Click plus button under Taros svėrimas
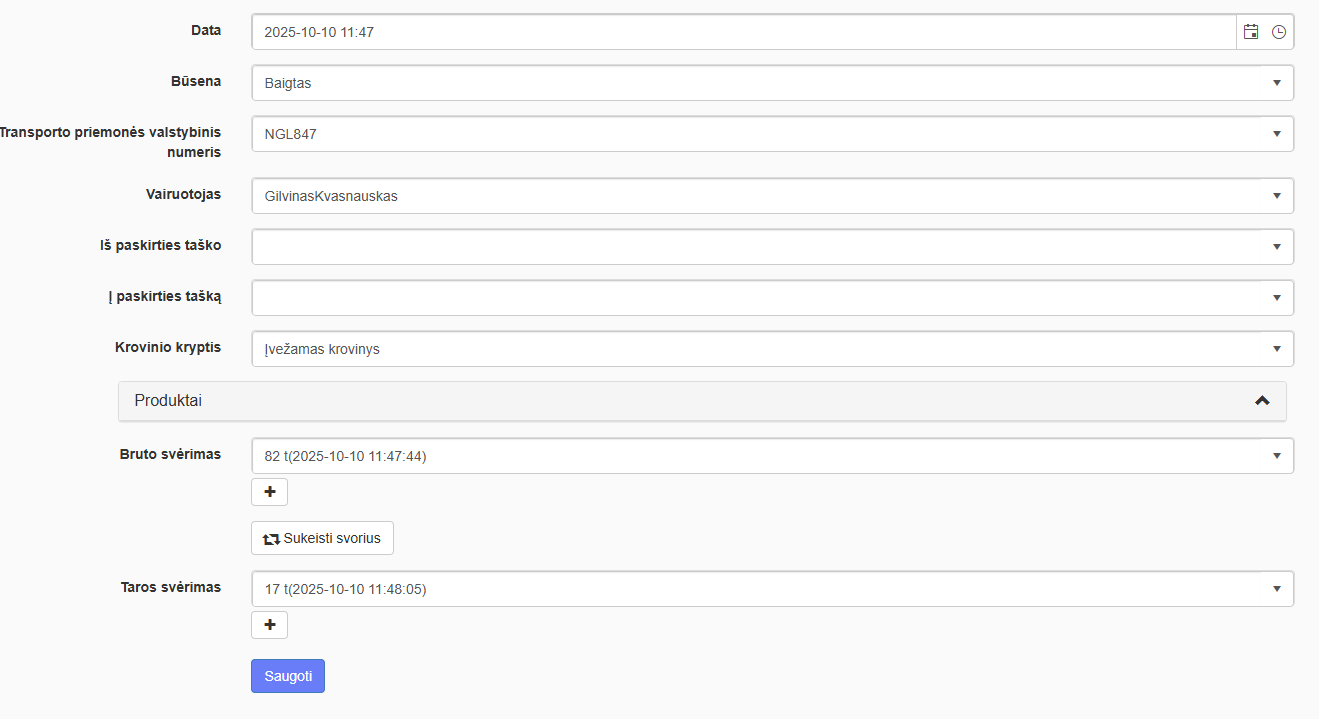Screen dimensions: 1319x719 (x=269, y=625)
